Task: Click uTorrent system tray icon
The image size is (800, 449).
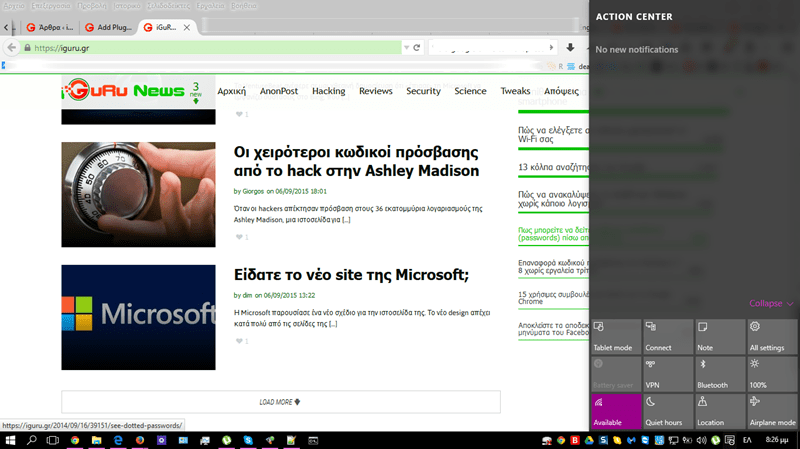Action: coord(715,440)
